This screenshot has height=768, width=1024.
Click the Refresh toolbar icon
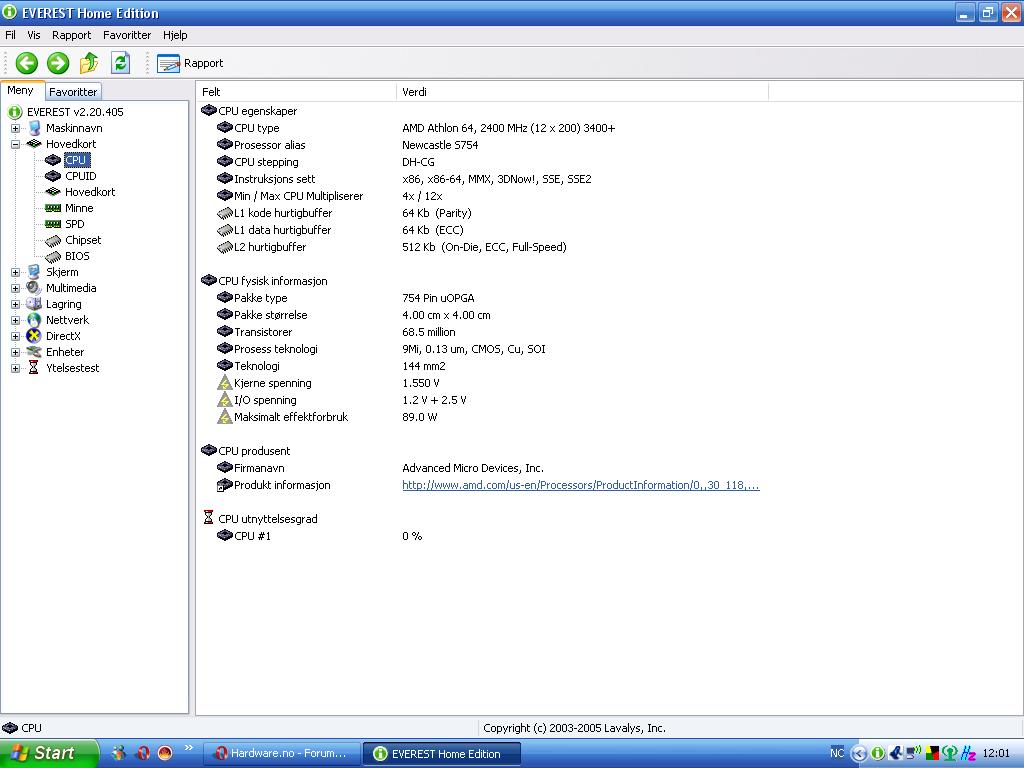[120, 63]
